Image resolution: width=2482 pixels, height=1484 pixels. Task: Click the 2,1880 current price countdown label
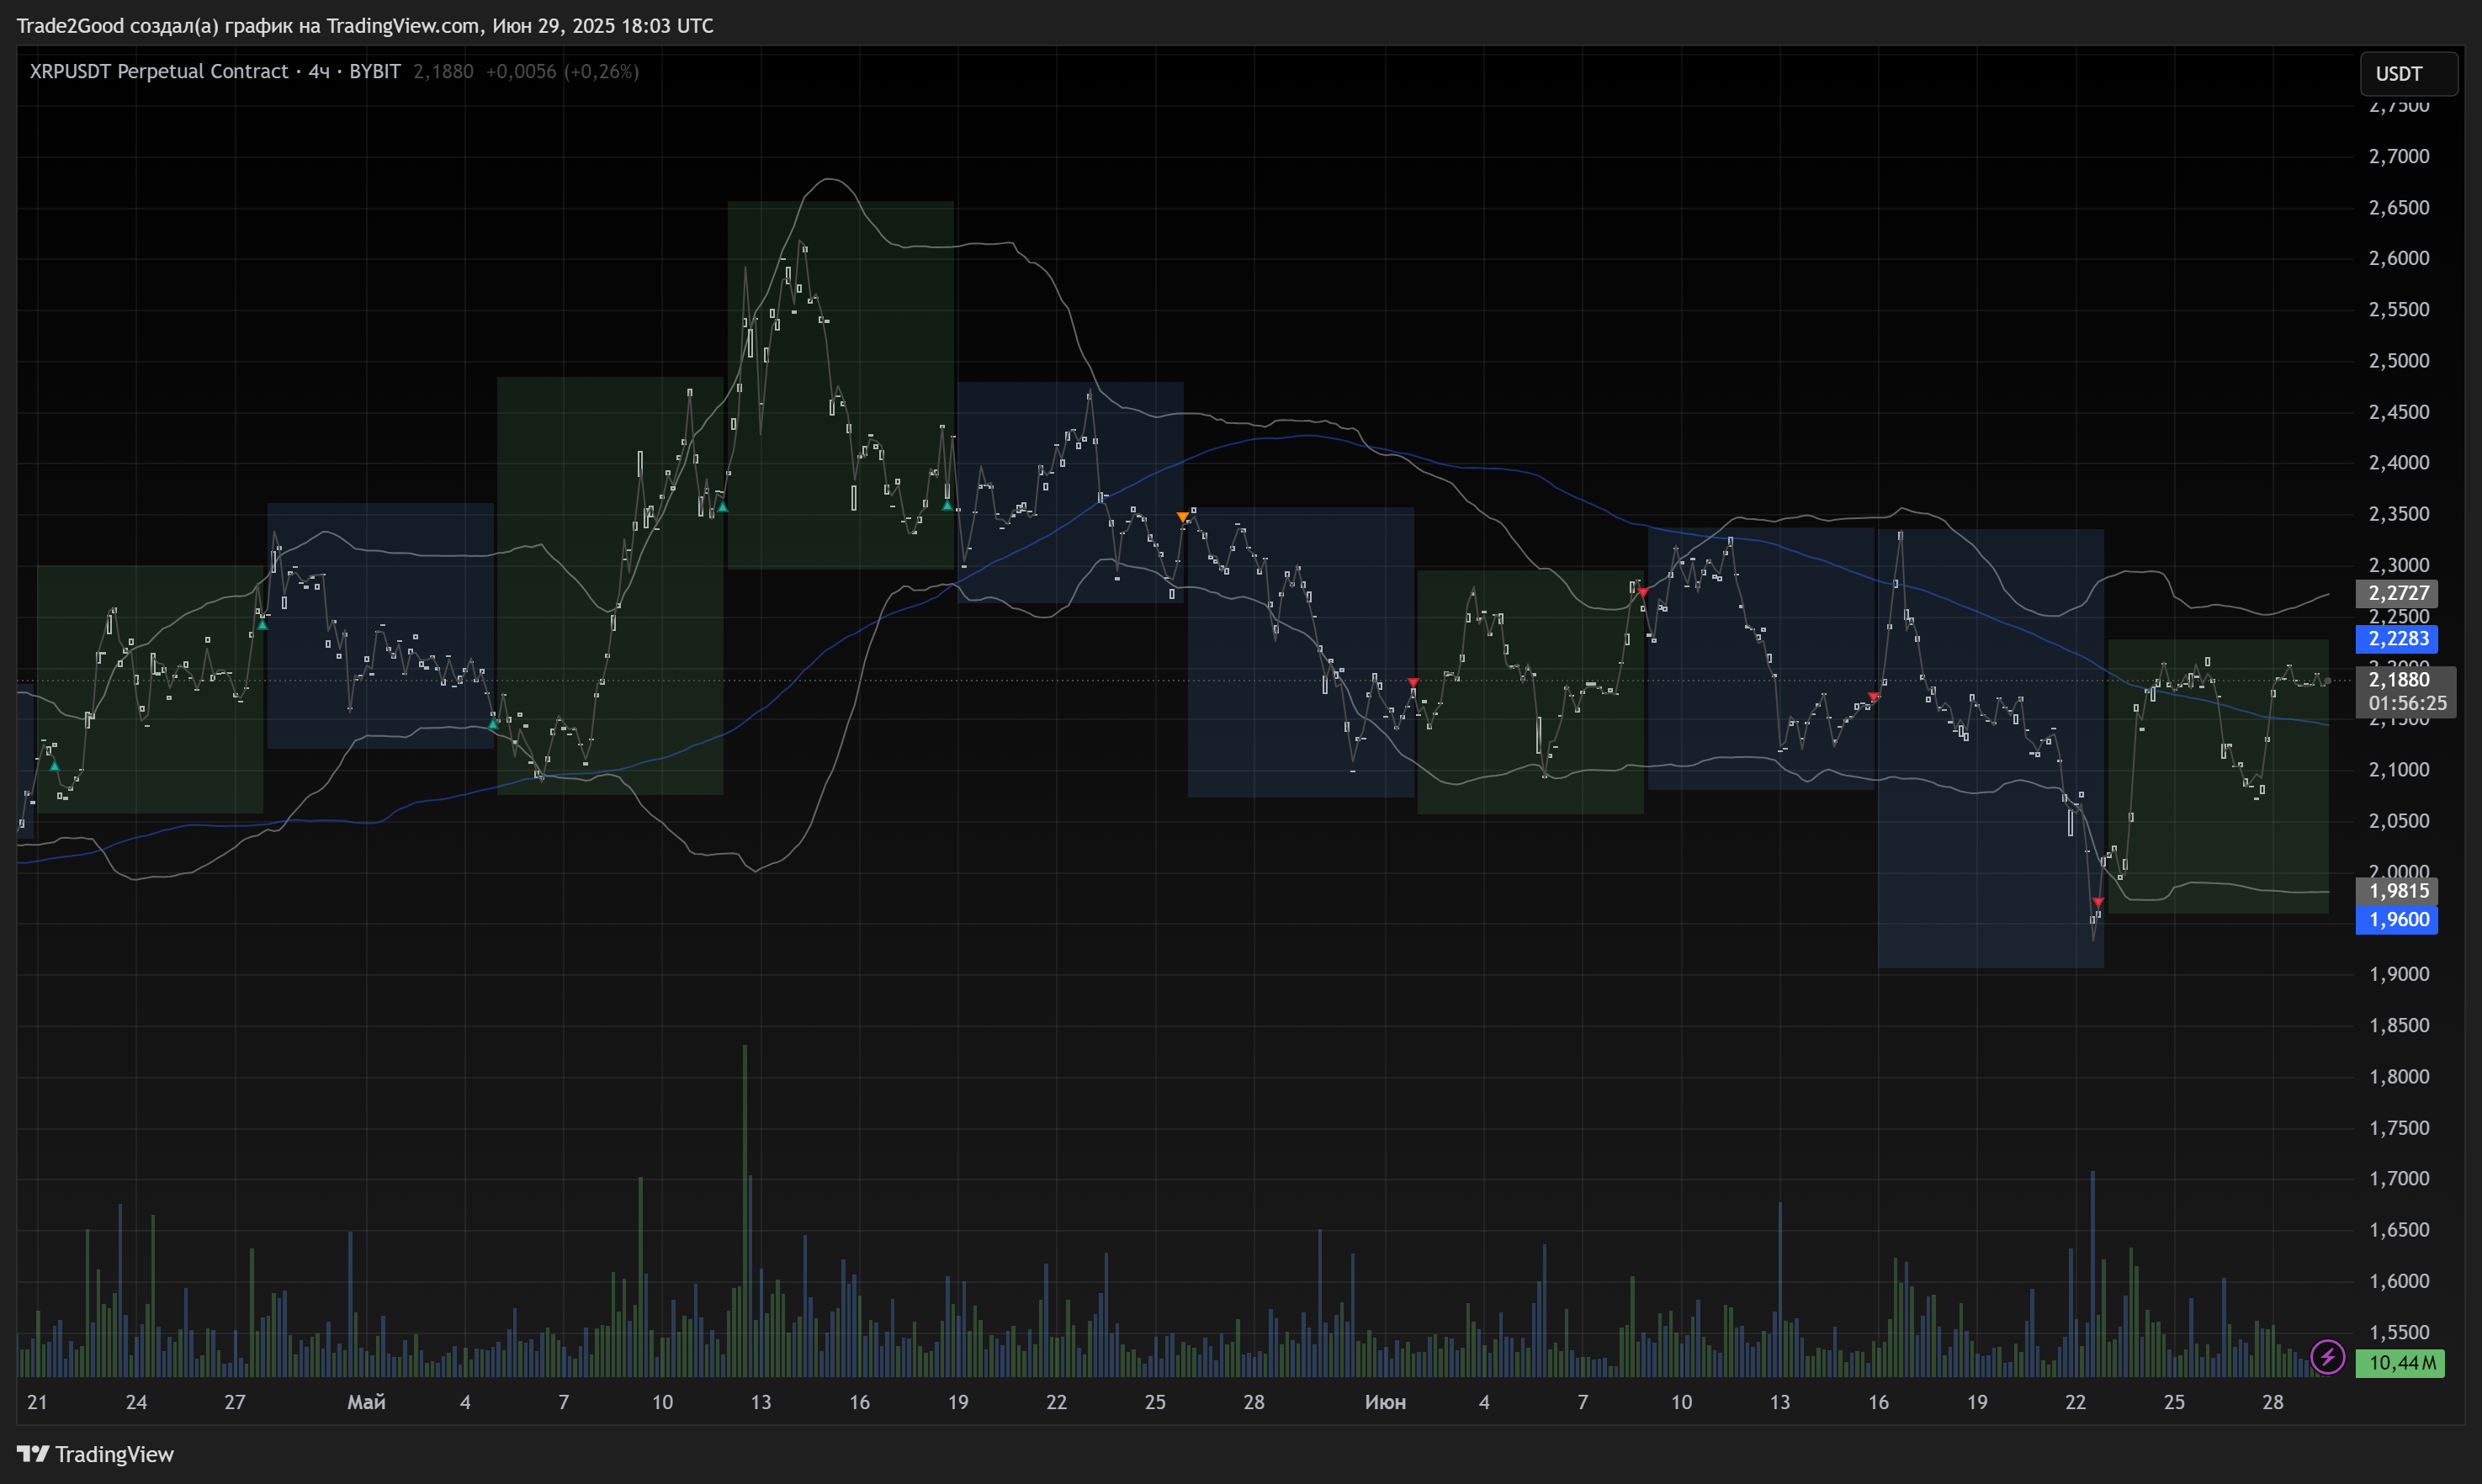[x=2405, y=691]
